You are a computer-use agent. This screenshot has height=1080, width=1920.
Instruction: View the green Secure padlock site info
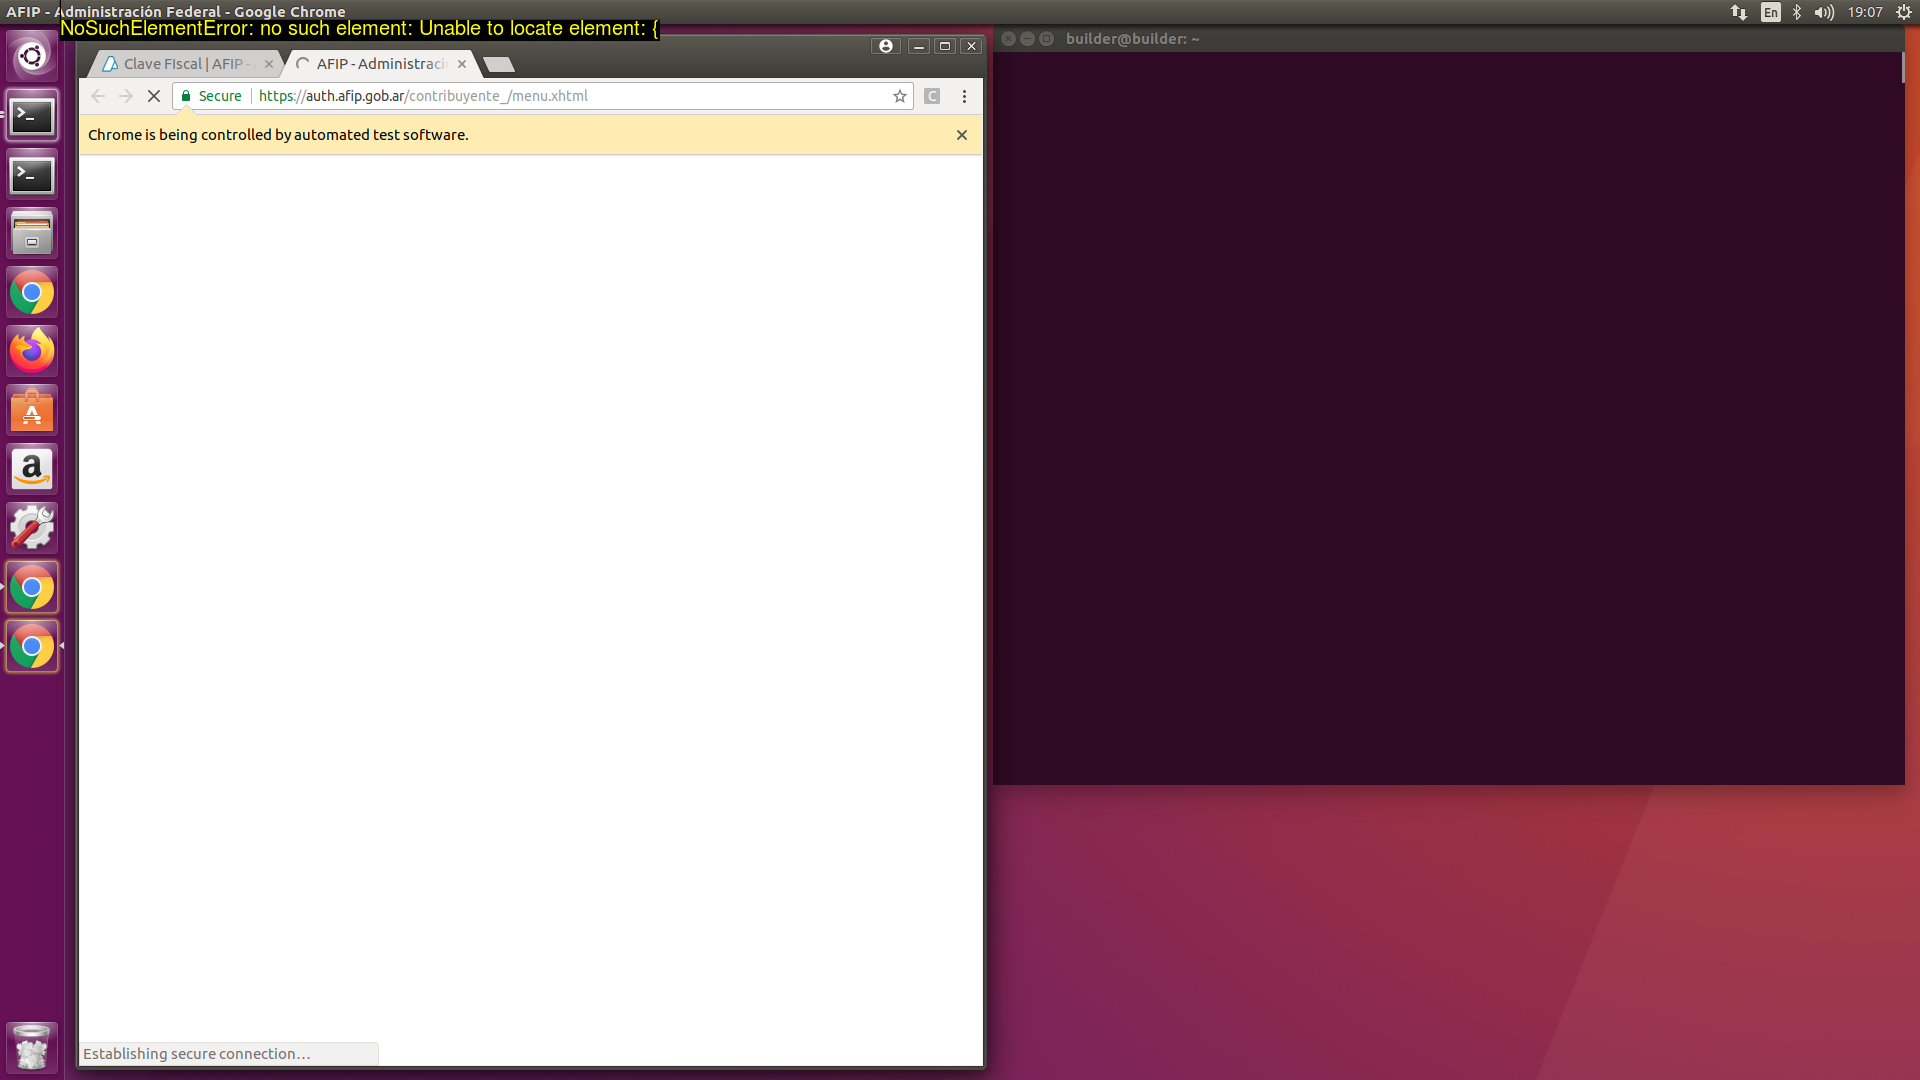click(211, 96)
